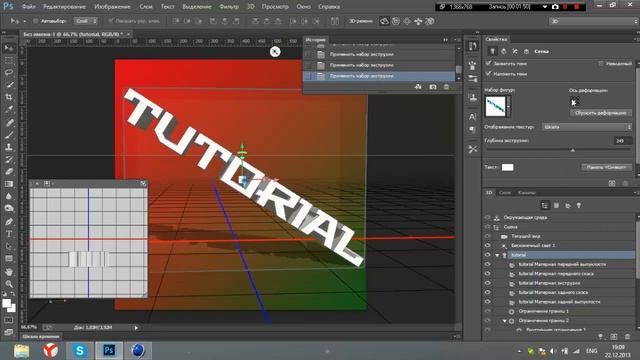Click the text color swatch in Properties

click(507, 167)
